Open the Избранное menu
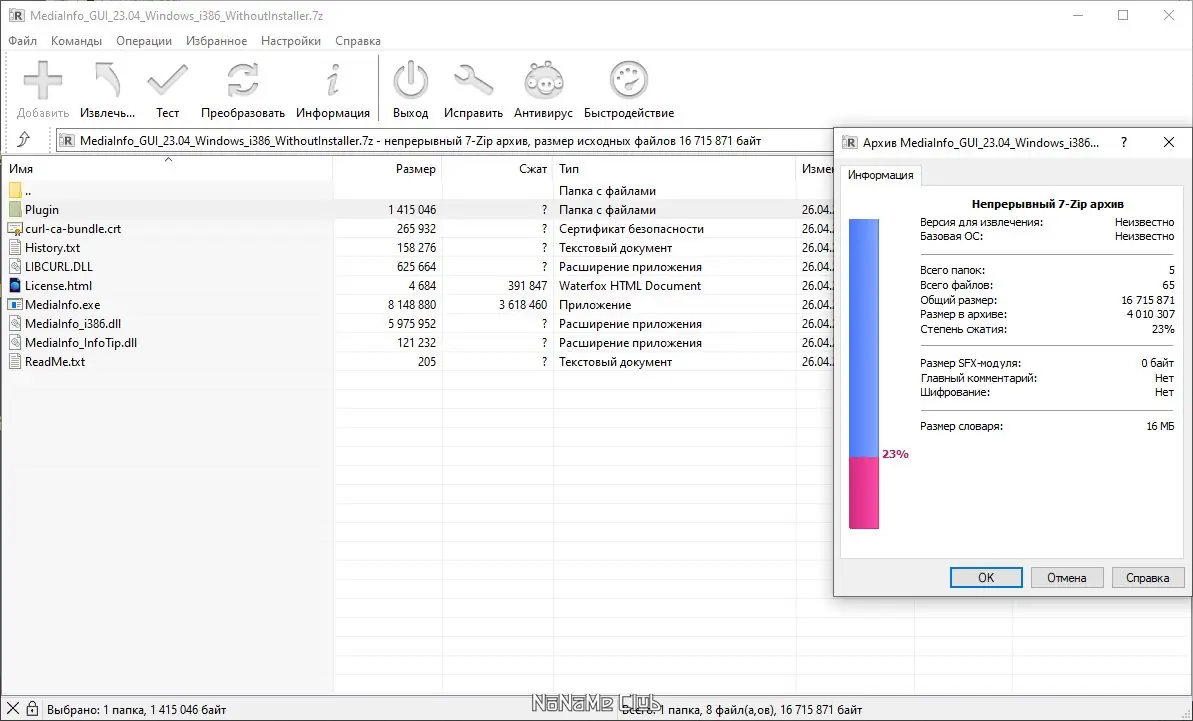 click(x=216, y=41)
